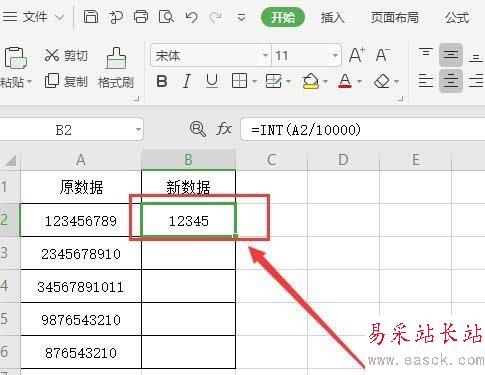Click the print icon
Viewport: 485px width, 375px height.
coord(141,16)
